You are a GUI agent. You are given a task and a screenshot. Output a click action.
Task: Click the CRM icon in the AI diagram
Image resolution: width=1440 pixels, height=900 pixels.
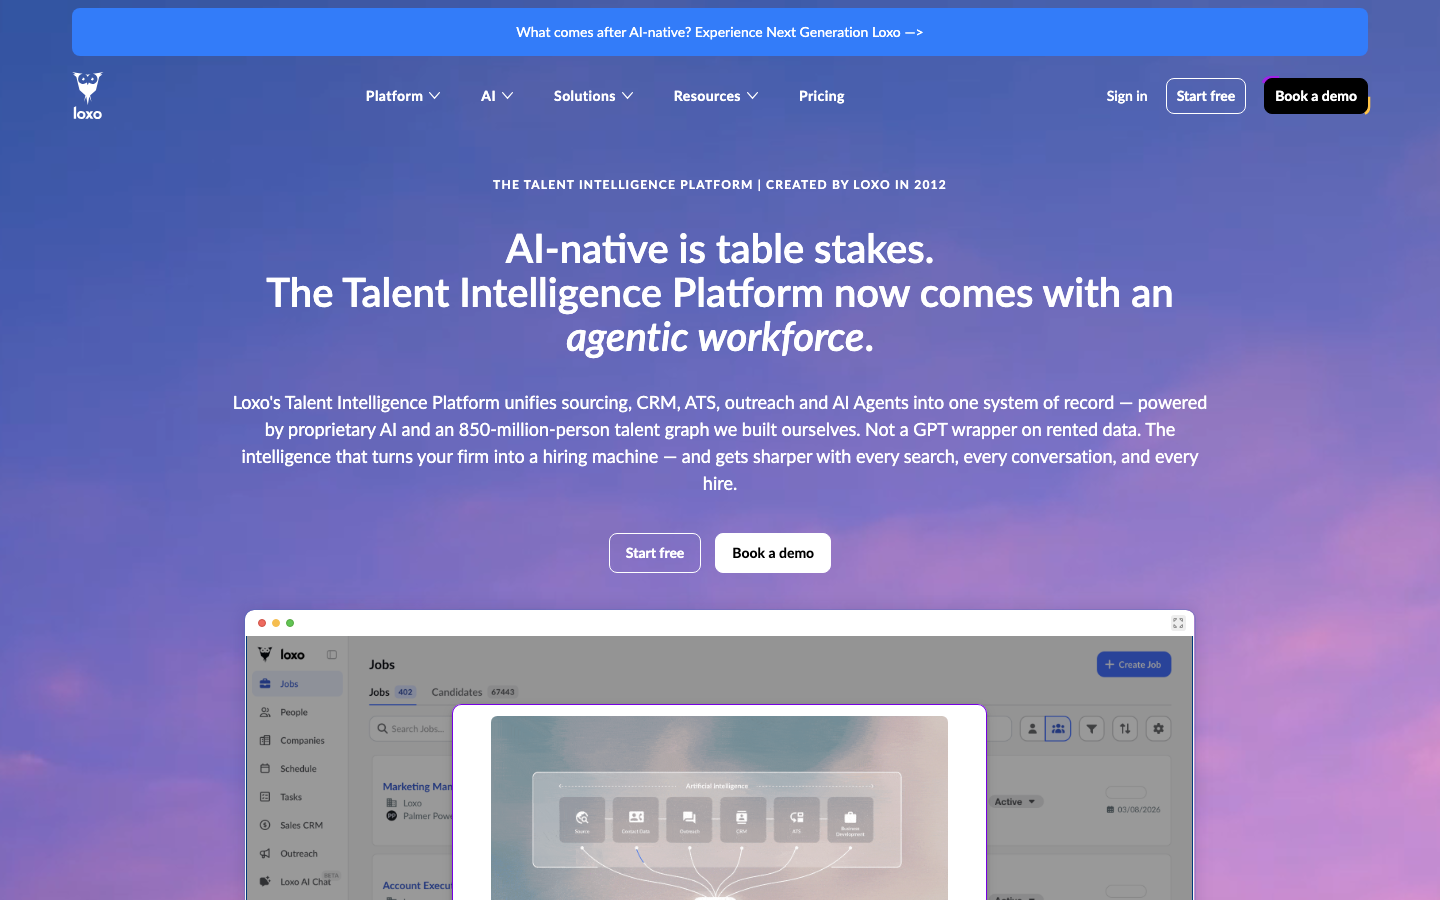tap(742, 818)
